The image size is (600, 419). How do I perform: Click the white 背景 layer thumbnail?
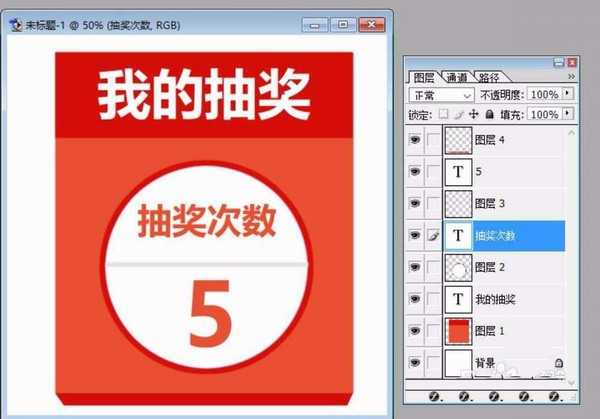click(458, 363)
